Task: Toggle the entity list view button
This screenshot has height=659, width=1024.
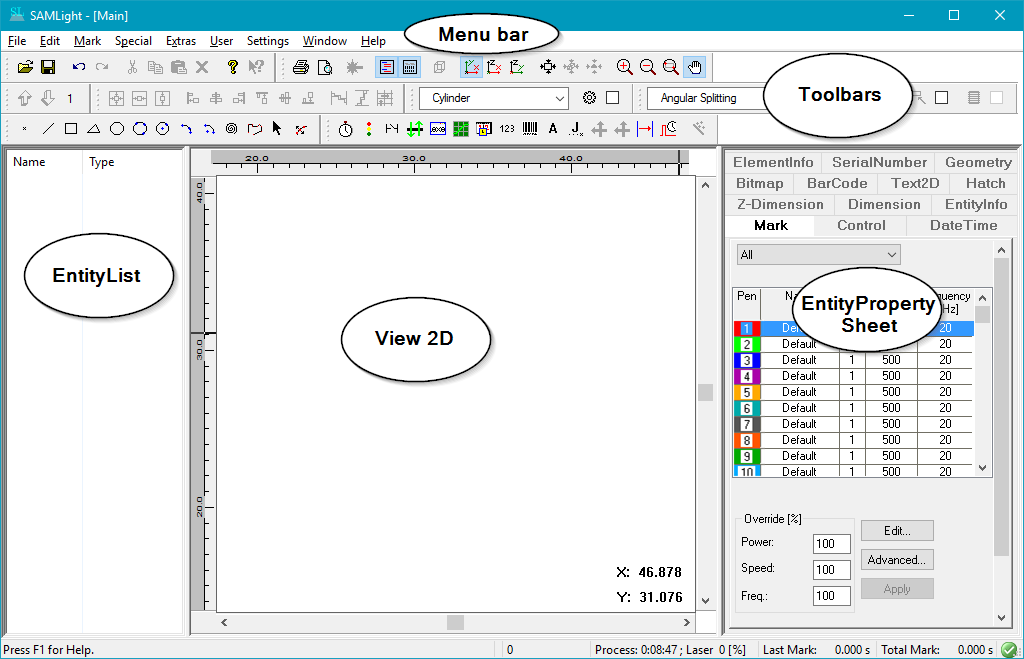Action: [x=387, y=67]
